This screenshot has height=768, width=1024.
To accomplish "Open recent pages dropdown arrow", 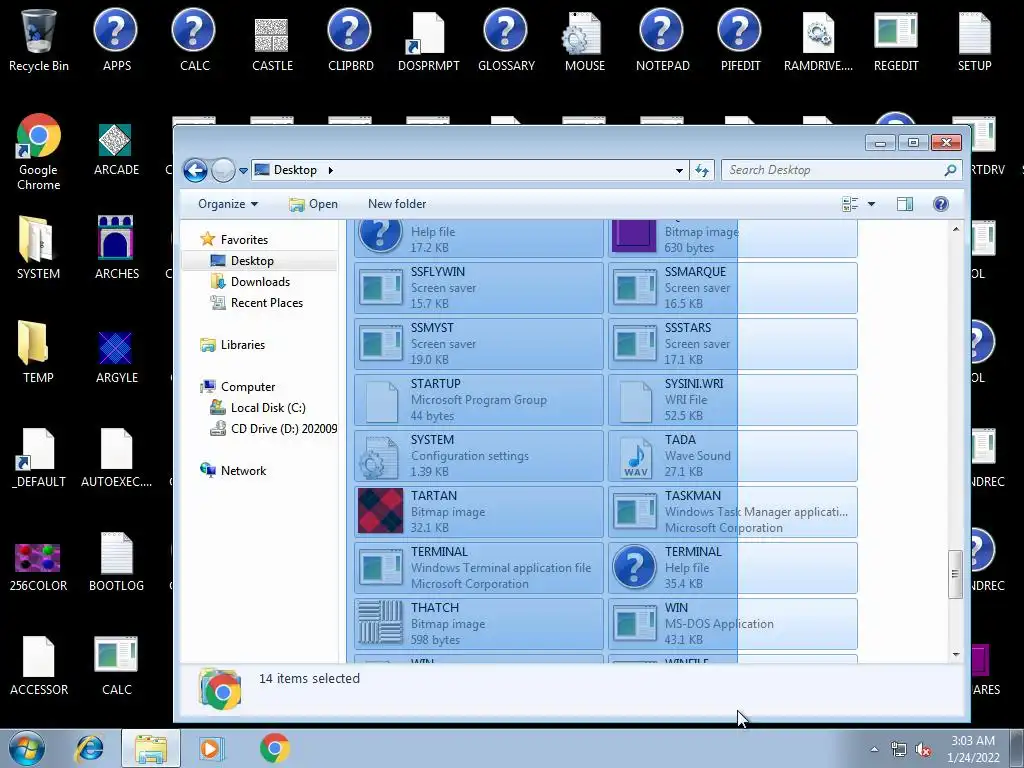I will coord(243,171).
